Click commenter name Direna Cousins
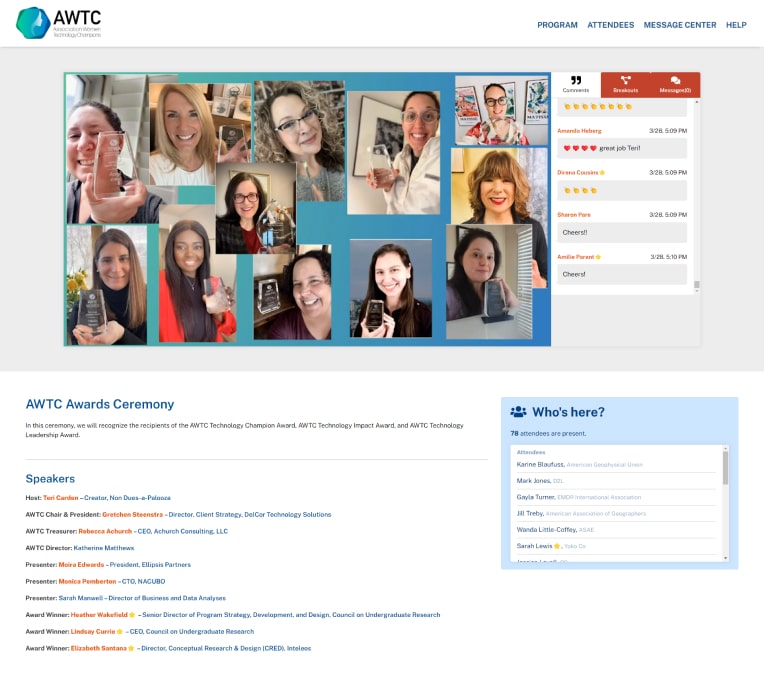764x682 pixels. point(578,173)
